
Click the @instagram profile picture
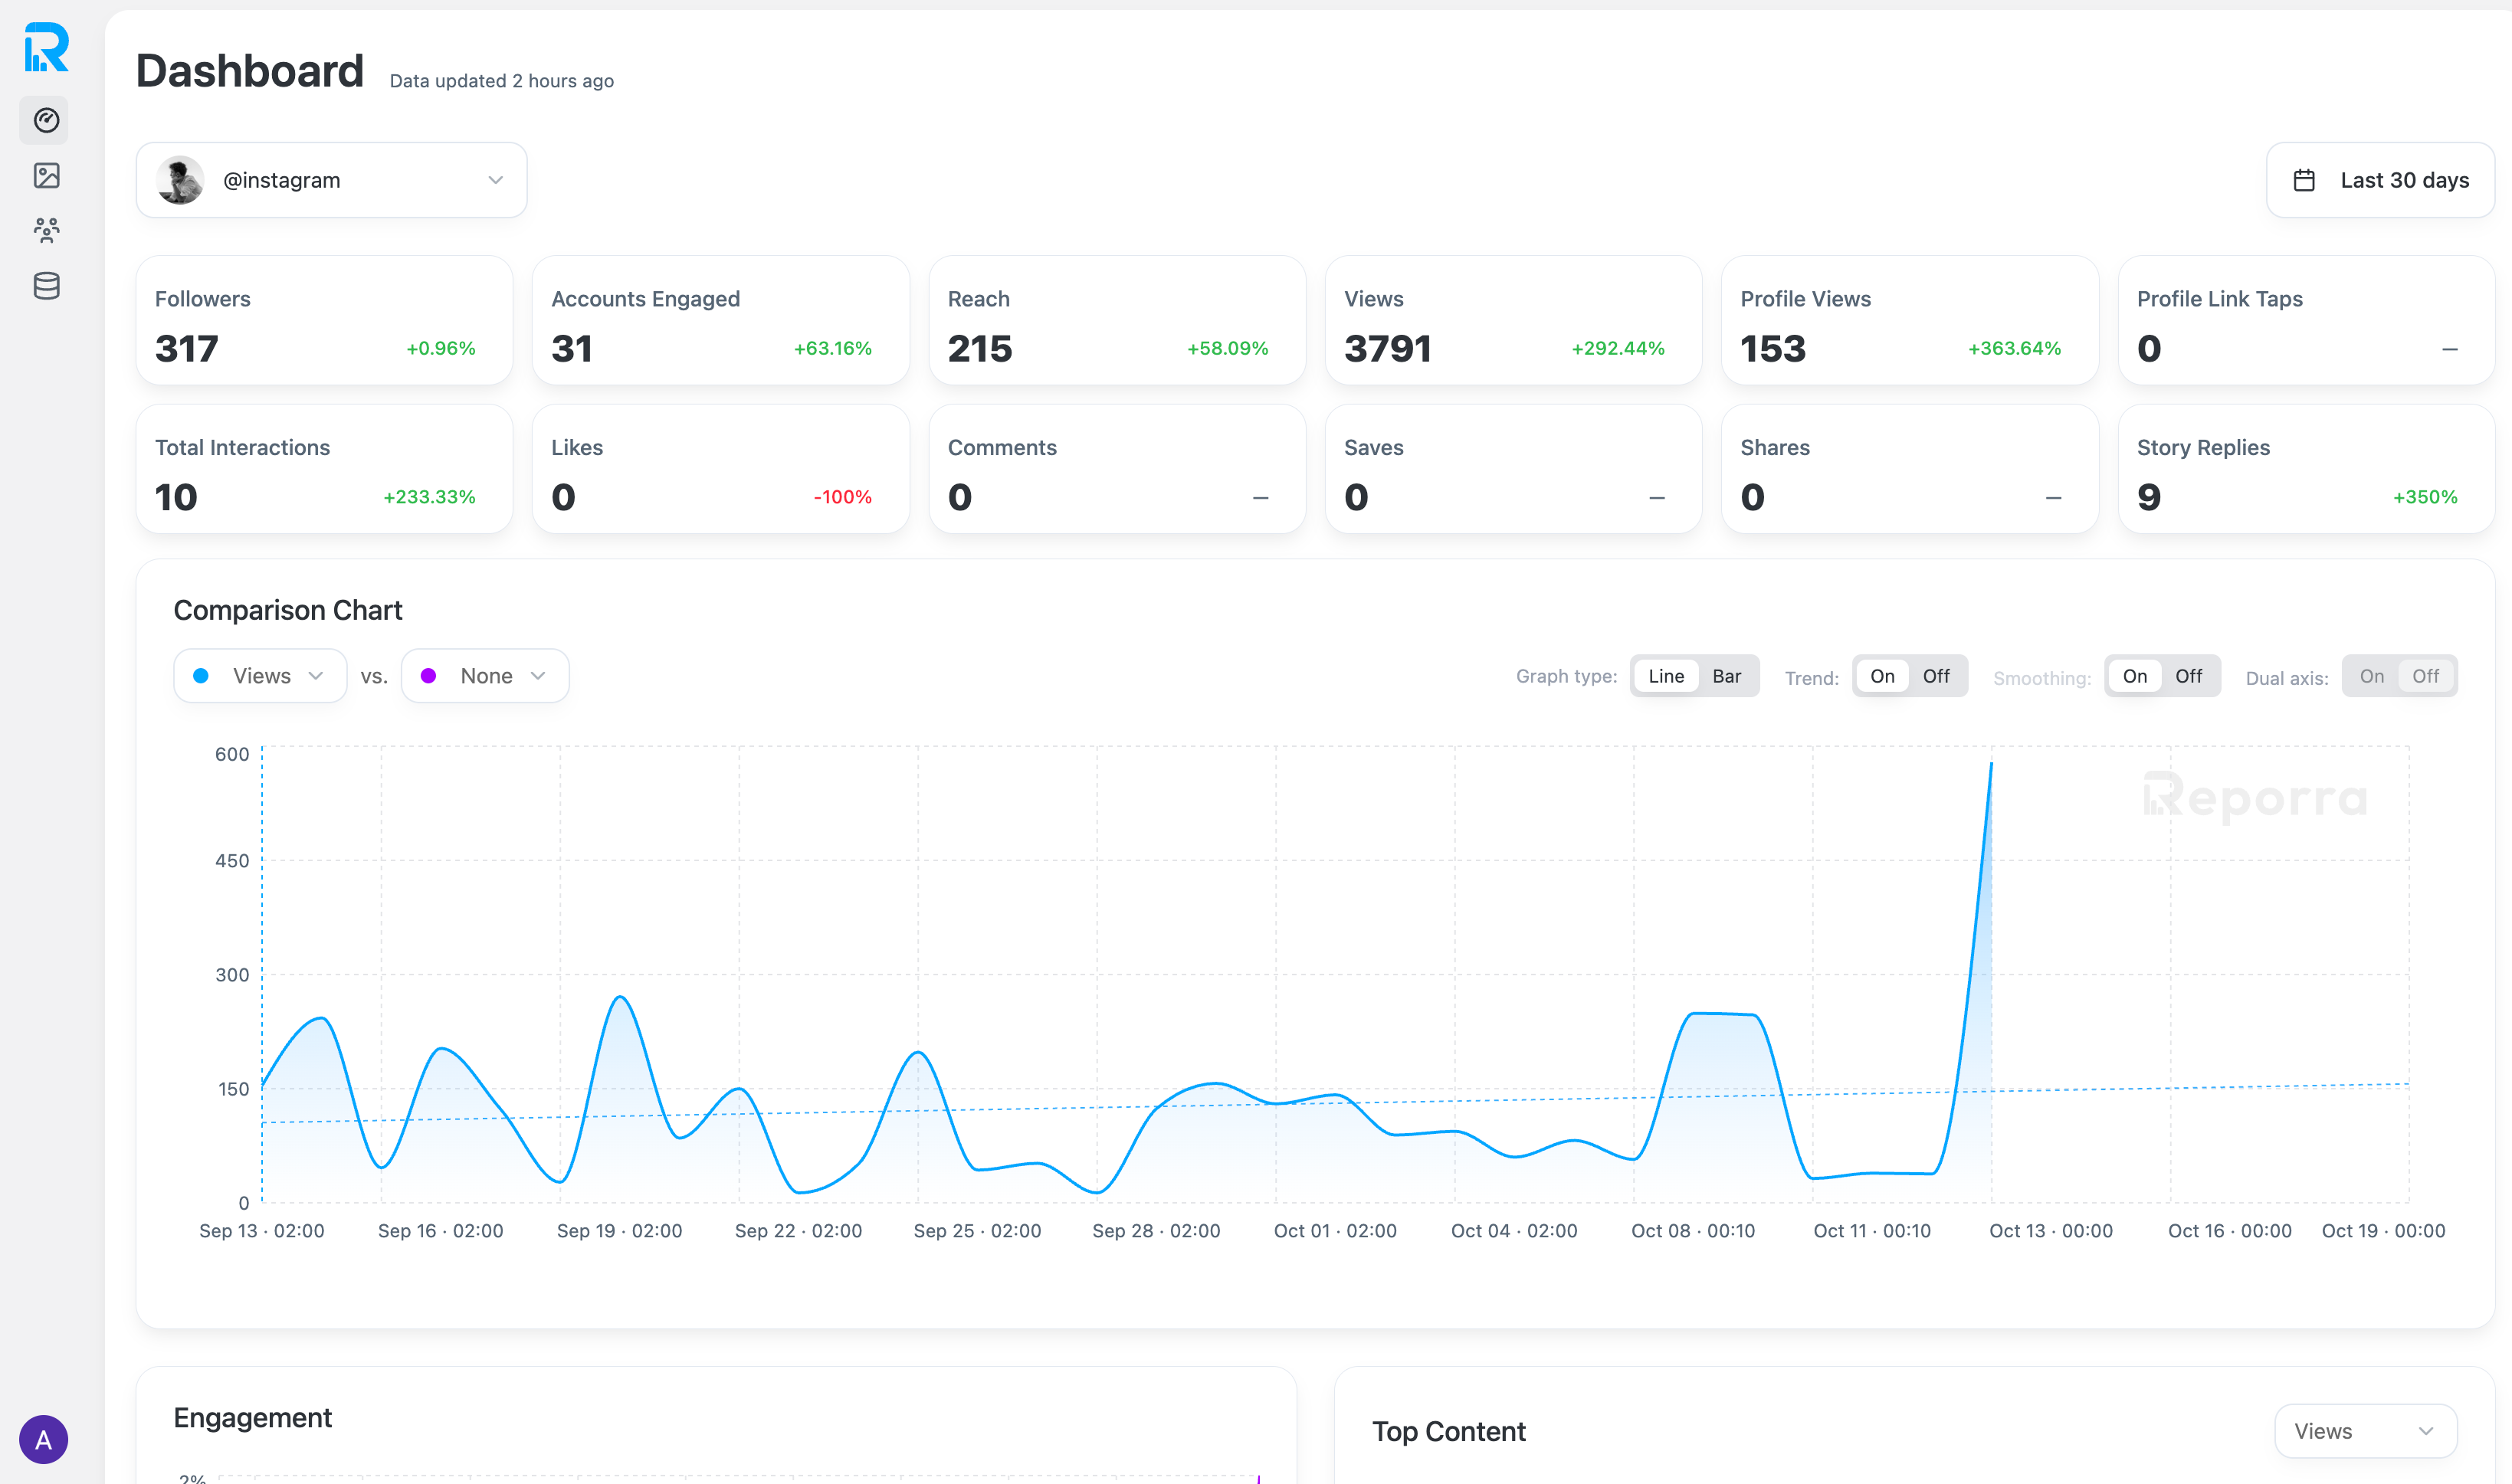pos(181,180)
